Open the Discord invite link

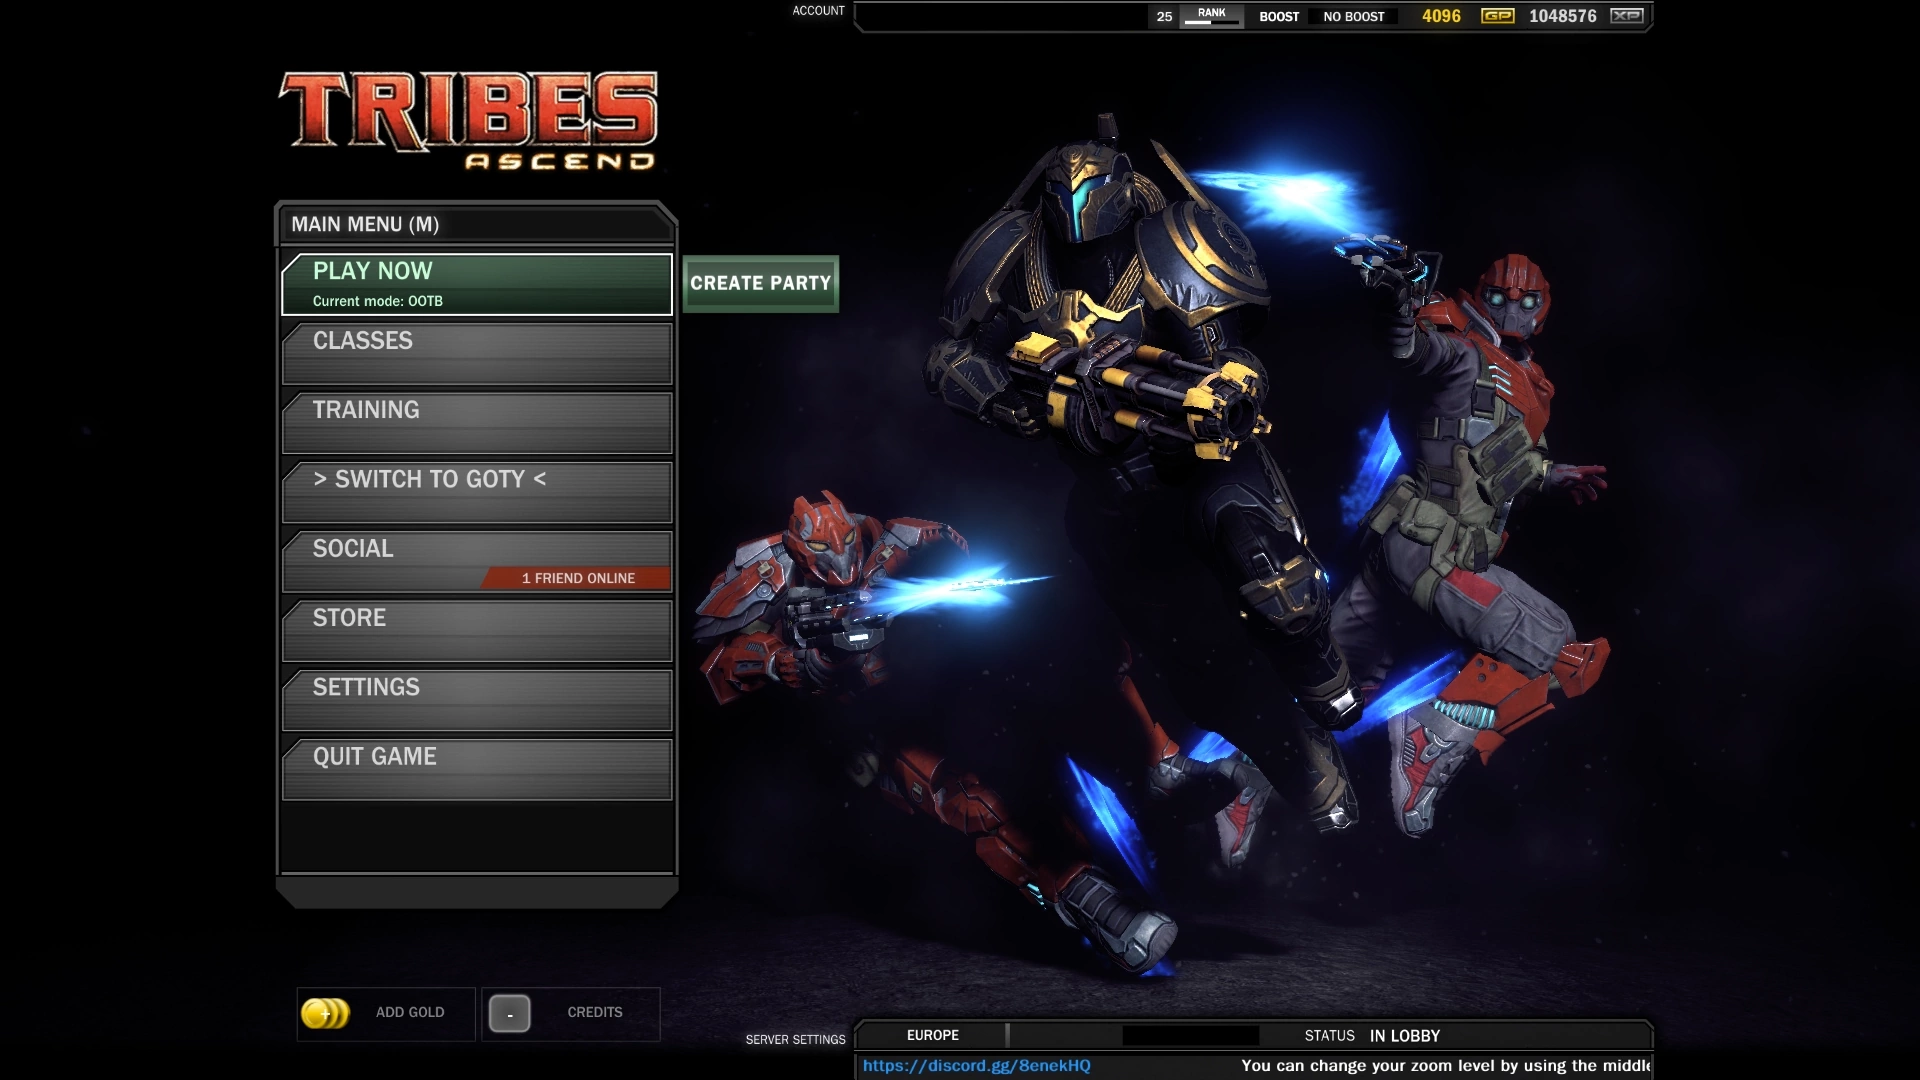click(x=976, y=1066)
